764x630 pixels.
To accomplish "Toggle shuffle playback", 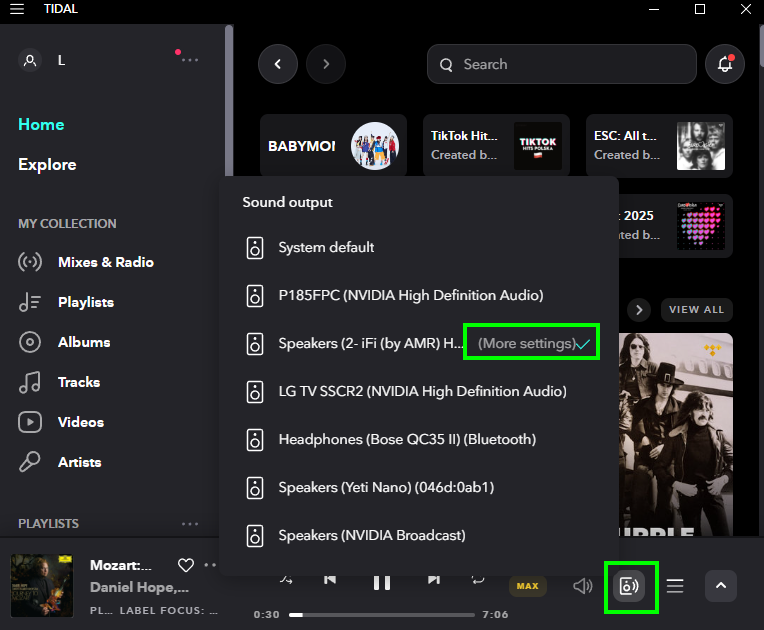I will pos(286,580).
